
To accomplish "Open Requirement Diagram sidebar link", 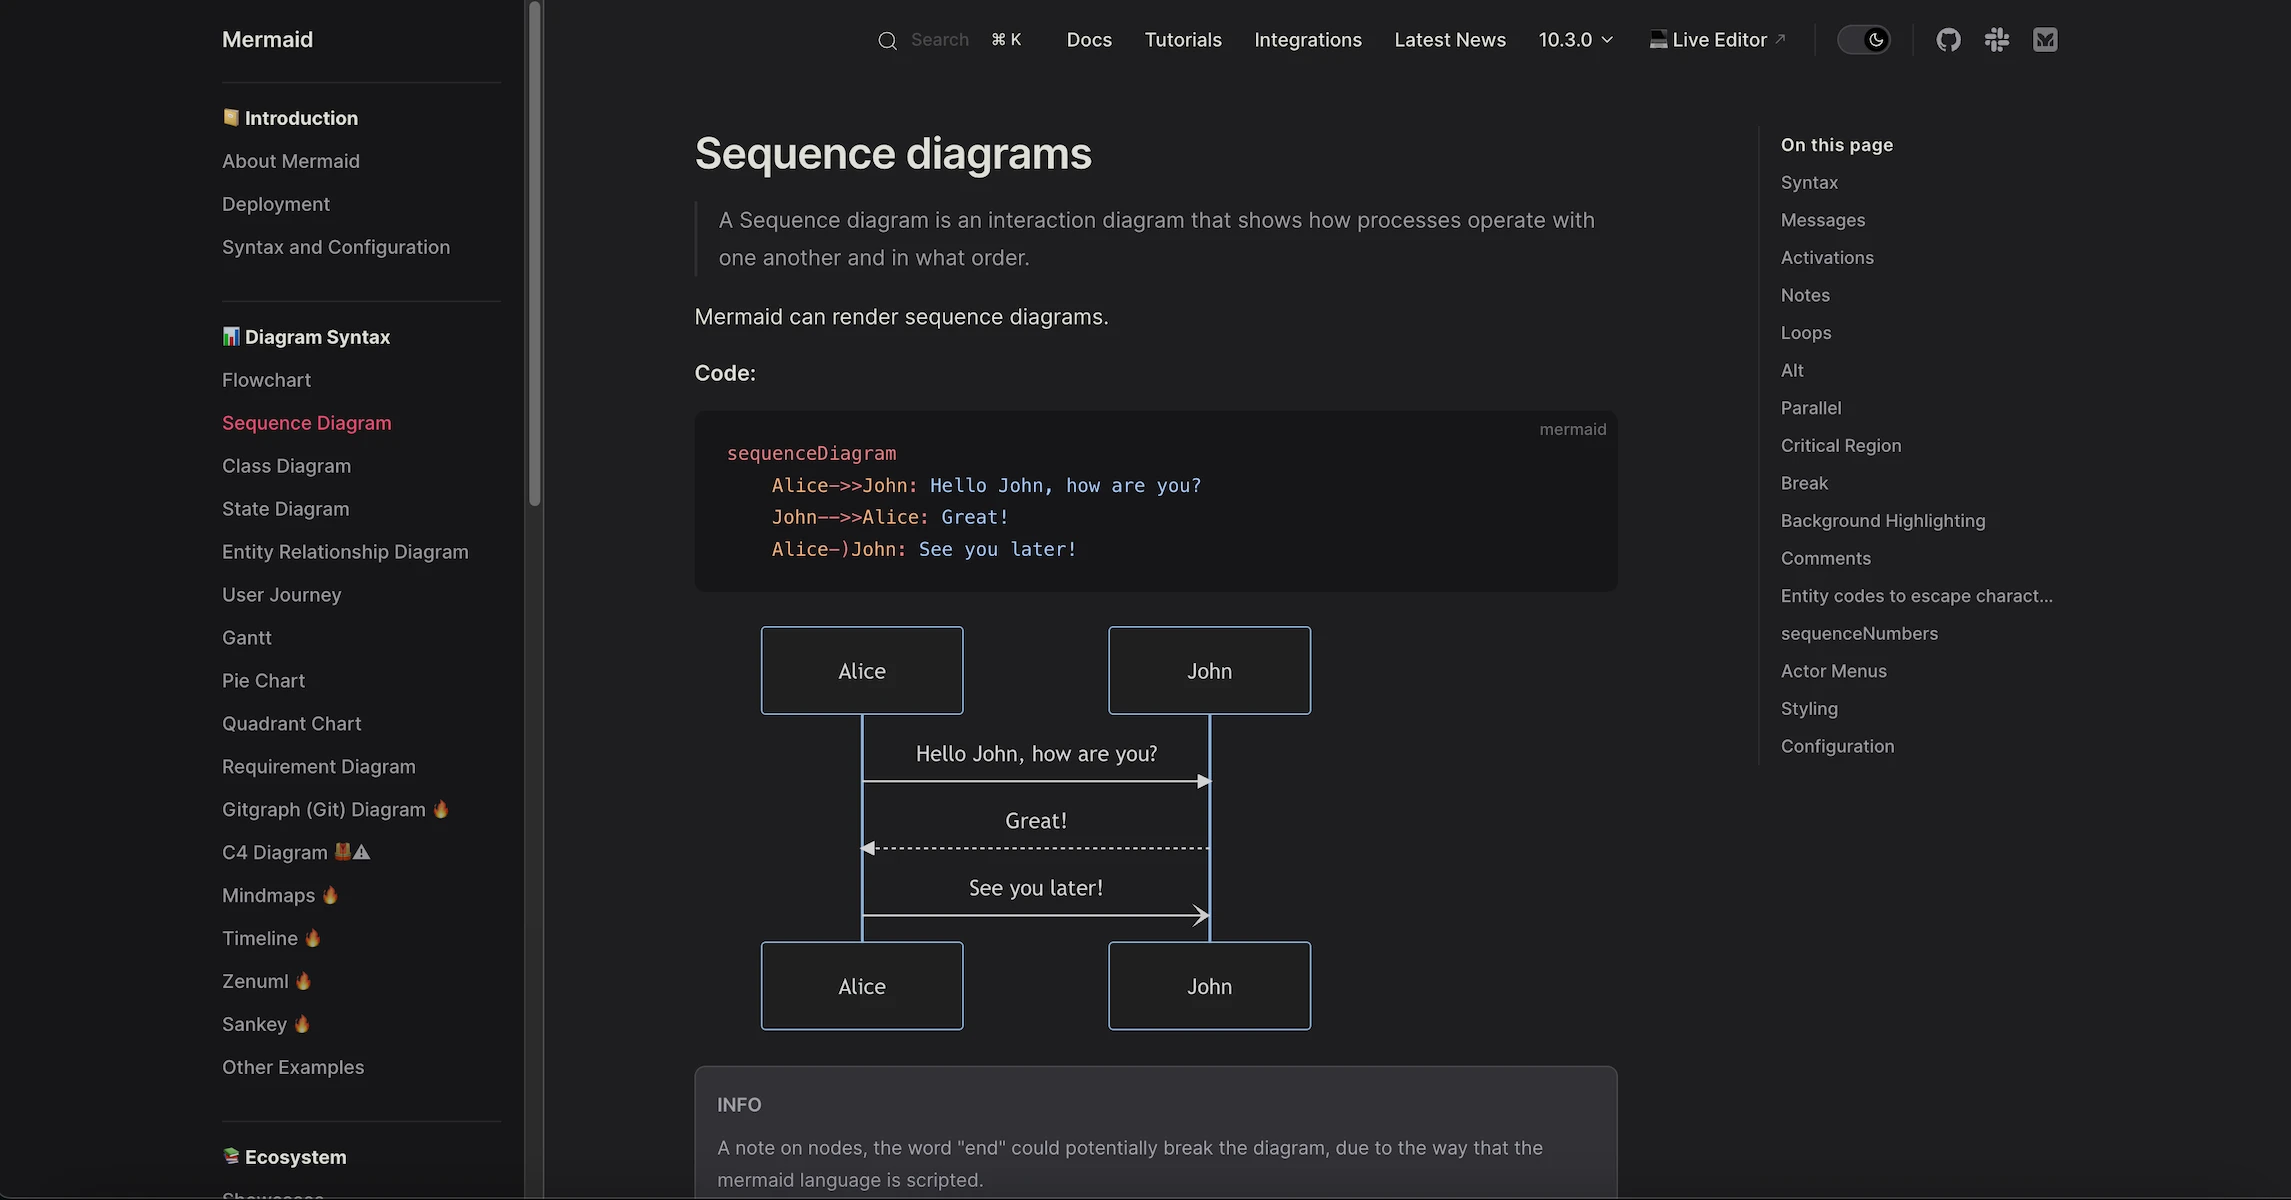I will click(x=318, y=767).
